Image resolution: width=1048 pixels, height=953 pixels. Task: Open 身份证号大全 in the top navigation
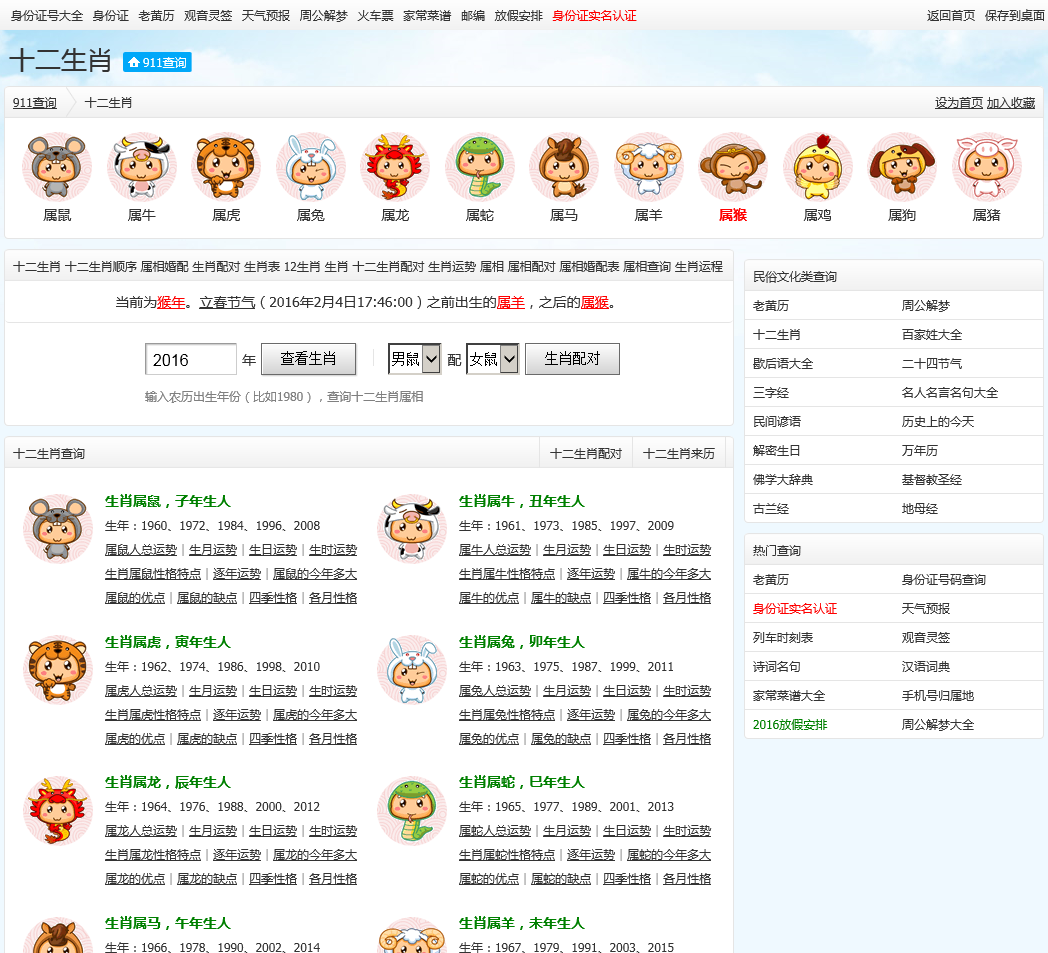pyautogui.click(x=47, y=15)
